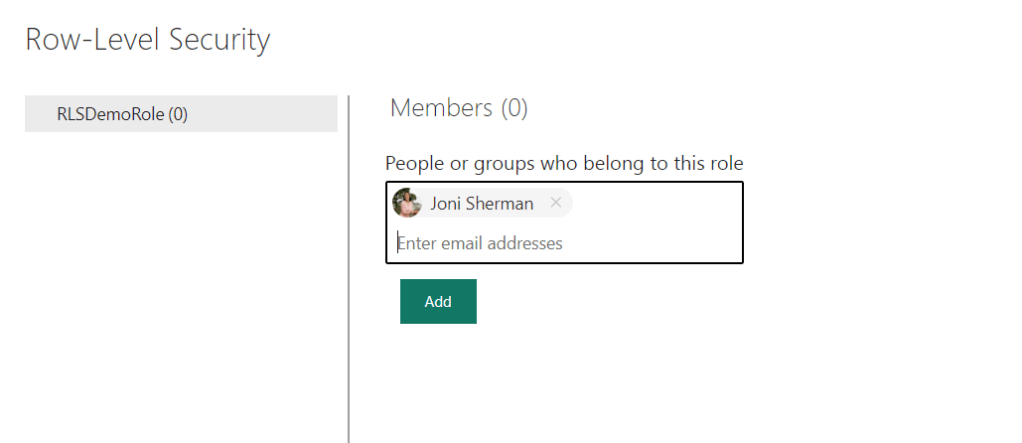
Task: Click empty gray area right of RLSDemoRole text
Action: [265, 114]
